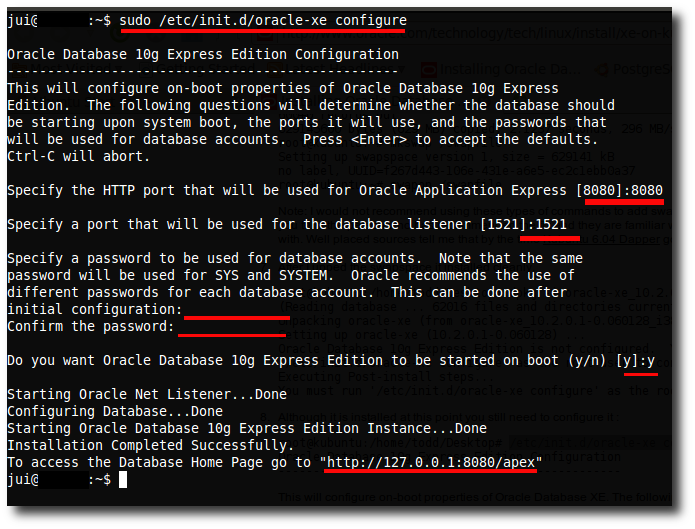Click the terminal cursor at the last prompt
The height and width of the screenshot is (529, 695).
click(x=123, y=480)
